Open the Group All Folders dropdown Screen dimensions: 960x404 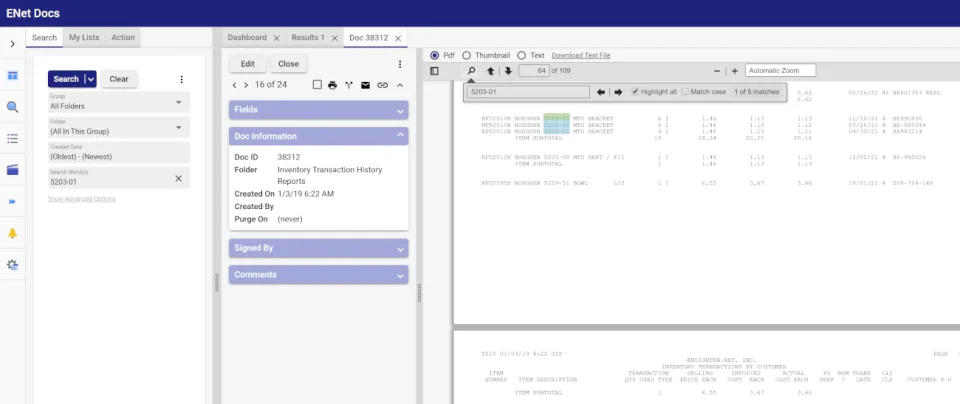(119, 102)
